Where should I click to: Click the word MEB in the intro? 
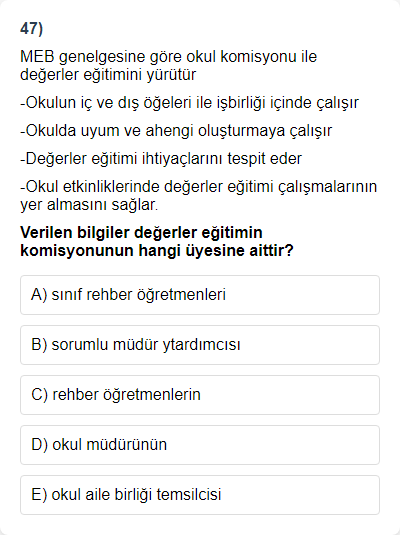click(x=37, y=57)
